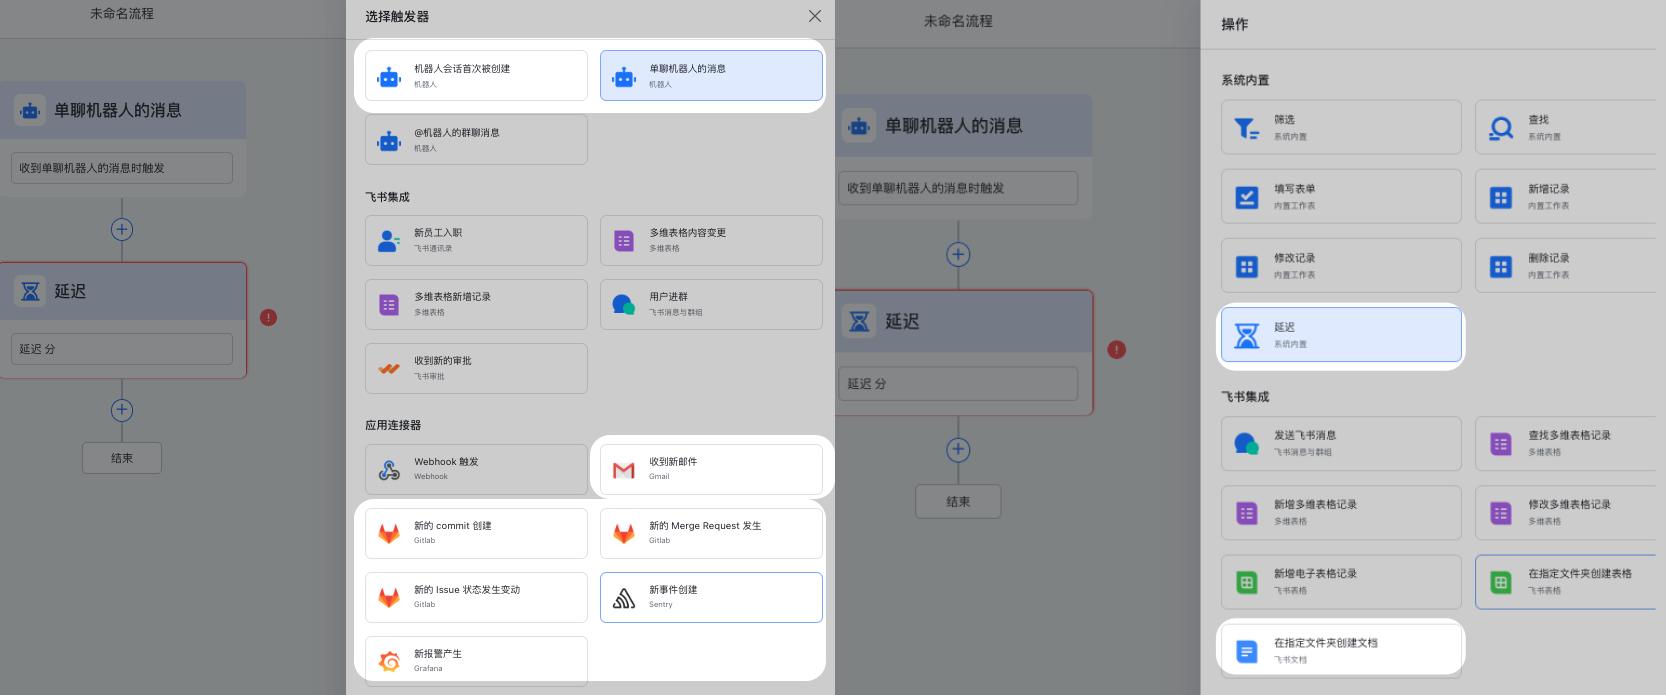Screen dimensions: 1666x695
Task: Click the 系统内置 heading in 操作 panel
Action: pos(1245,80)
